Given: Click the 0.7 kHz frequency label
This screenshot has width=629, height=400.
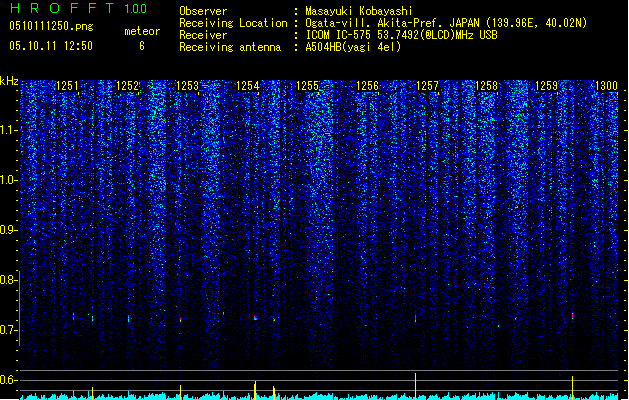Looking at the screenshot, I should pyautogui.click(x=9, y=330).
